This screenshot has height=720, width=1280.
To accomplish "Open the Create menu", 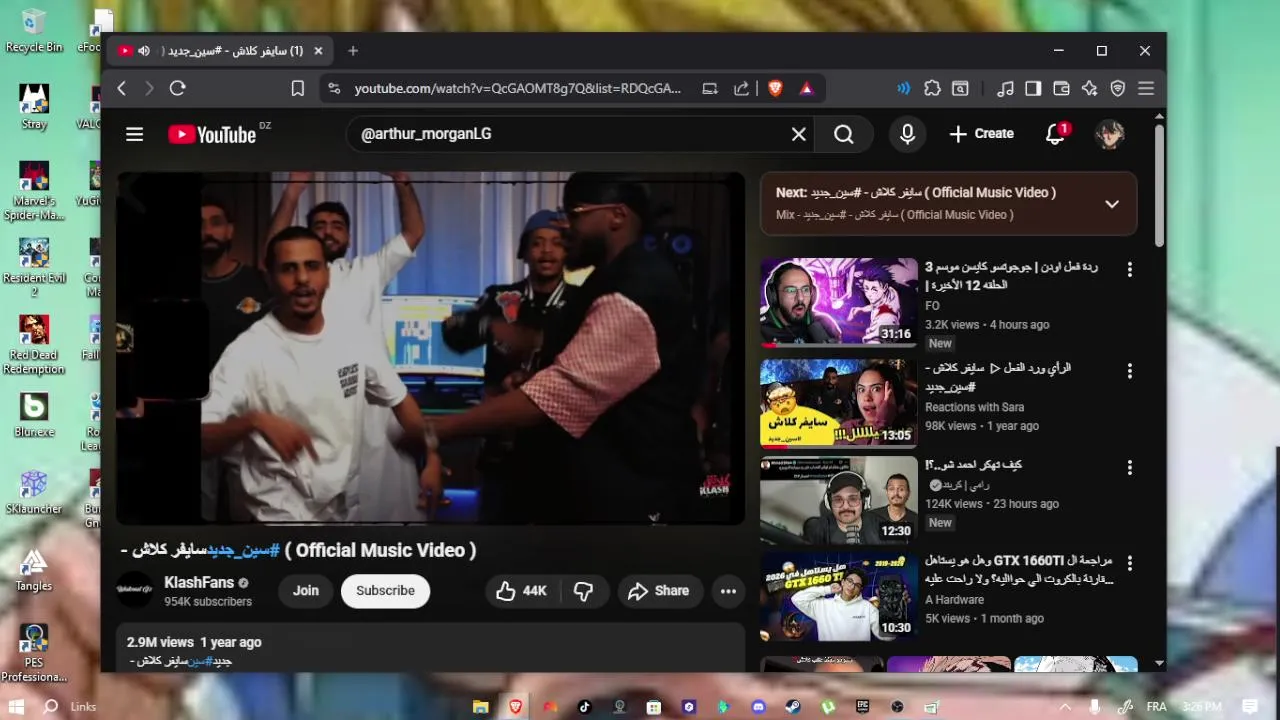I will 981,134.
